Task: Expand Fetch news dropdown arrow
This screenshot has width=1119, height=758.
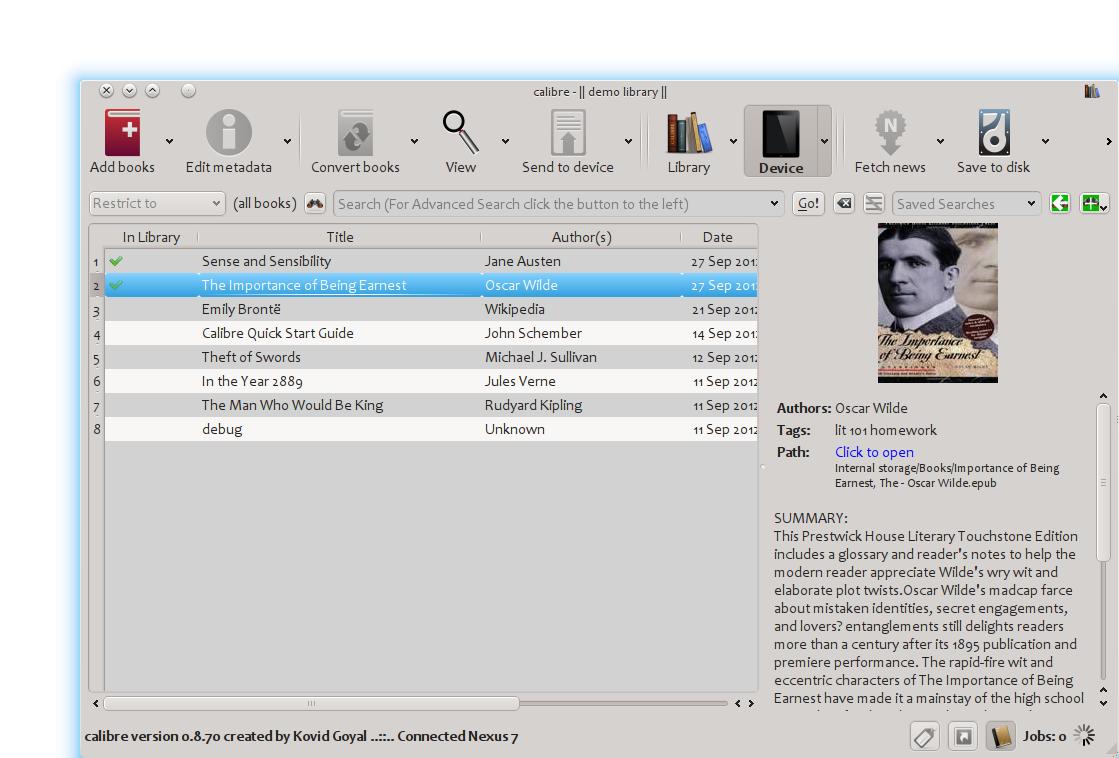Action: pos(940,141)
